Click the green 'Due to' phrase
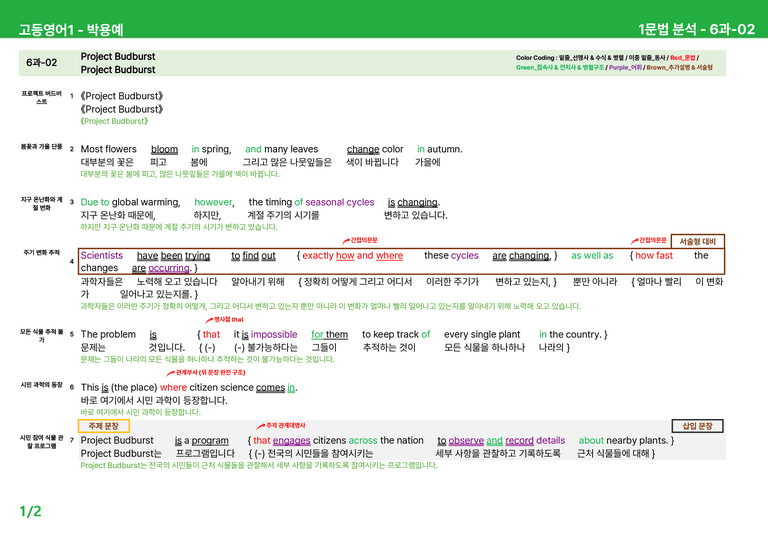The width and height of the screenshot is (768, 543). (x=95, y=202)
